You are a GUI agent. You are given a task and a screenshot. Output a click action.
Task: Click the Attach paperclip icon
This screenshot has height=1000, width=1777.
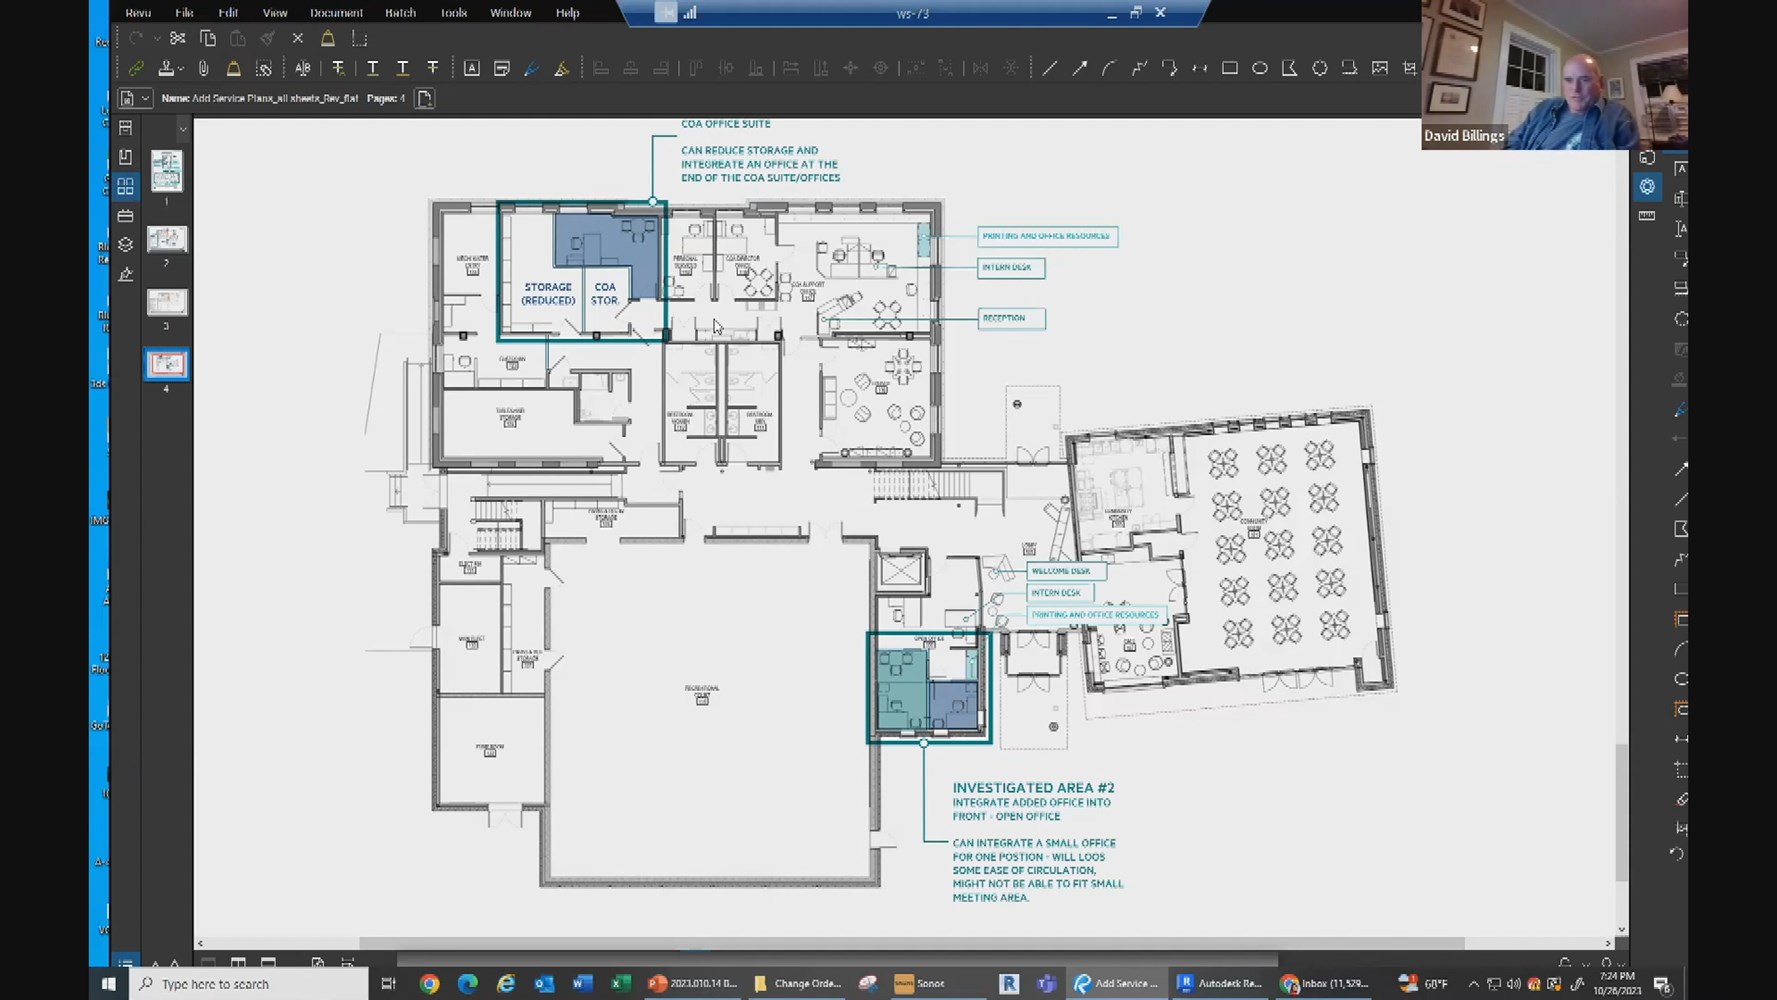204,68
